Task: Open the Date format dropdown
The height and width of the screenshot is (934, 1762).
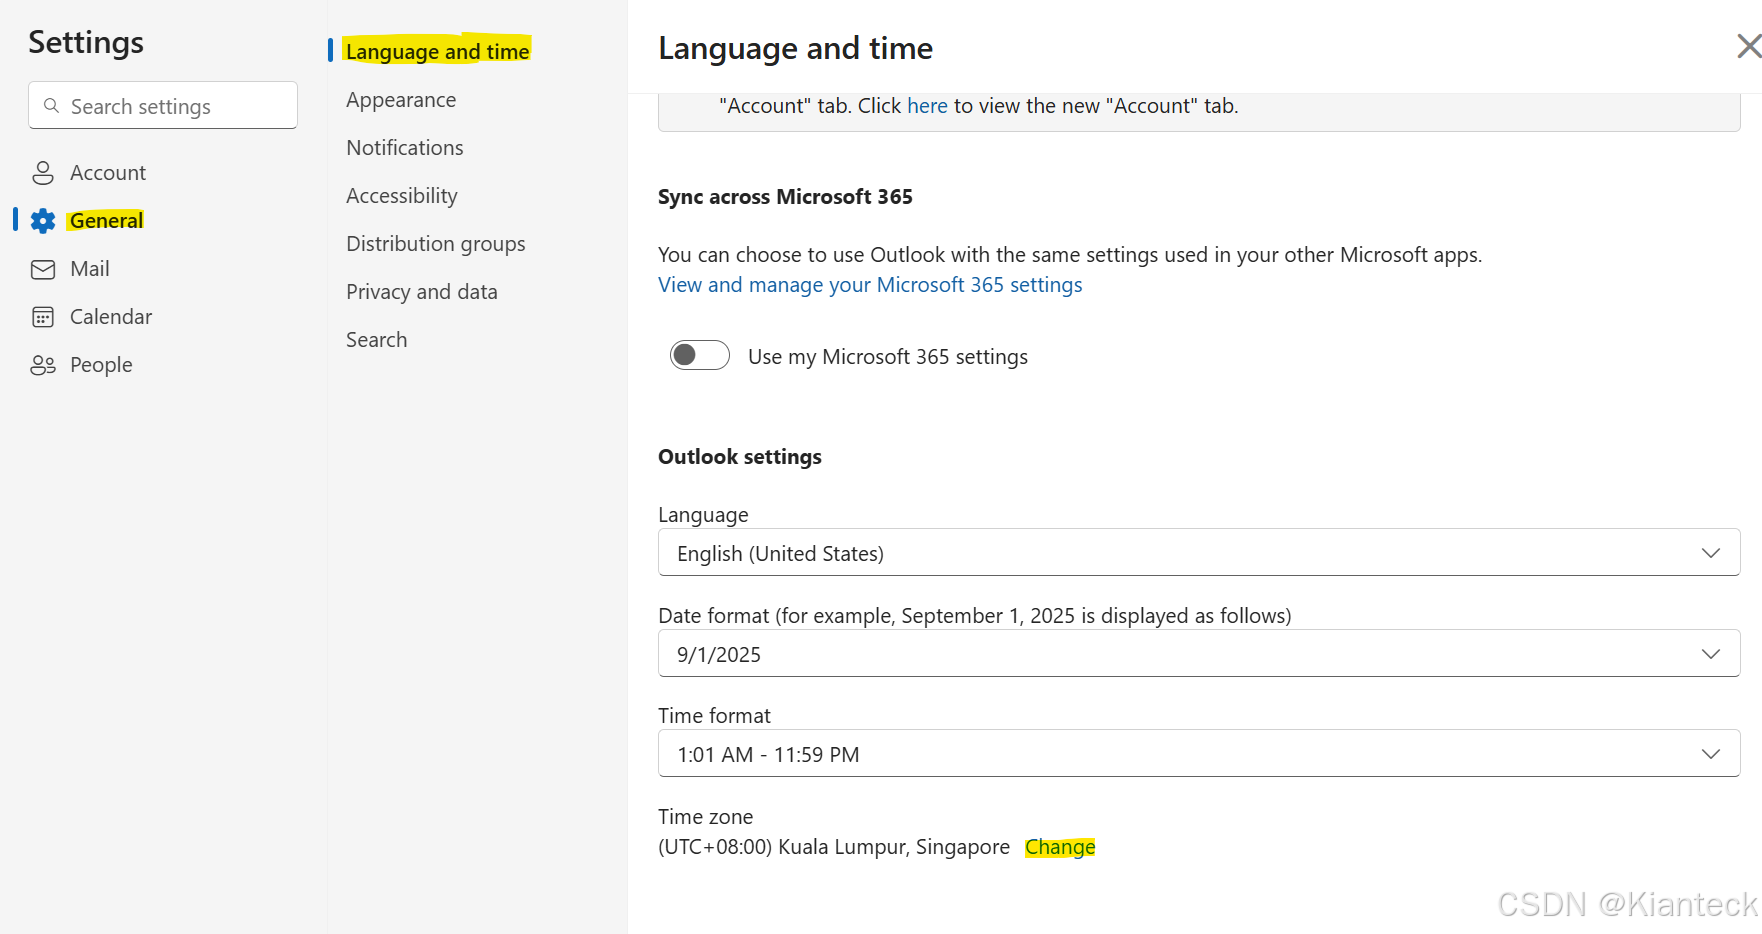Action: click(1199, 653)
